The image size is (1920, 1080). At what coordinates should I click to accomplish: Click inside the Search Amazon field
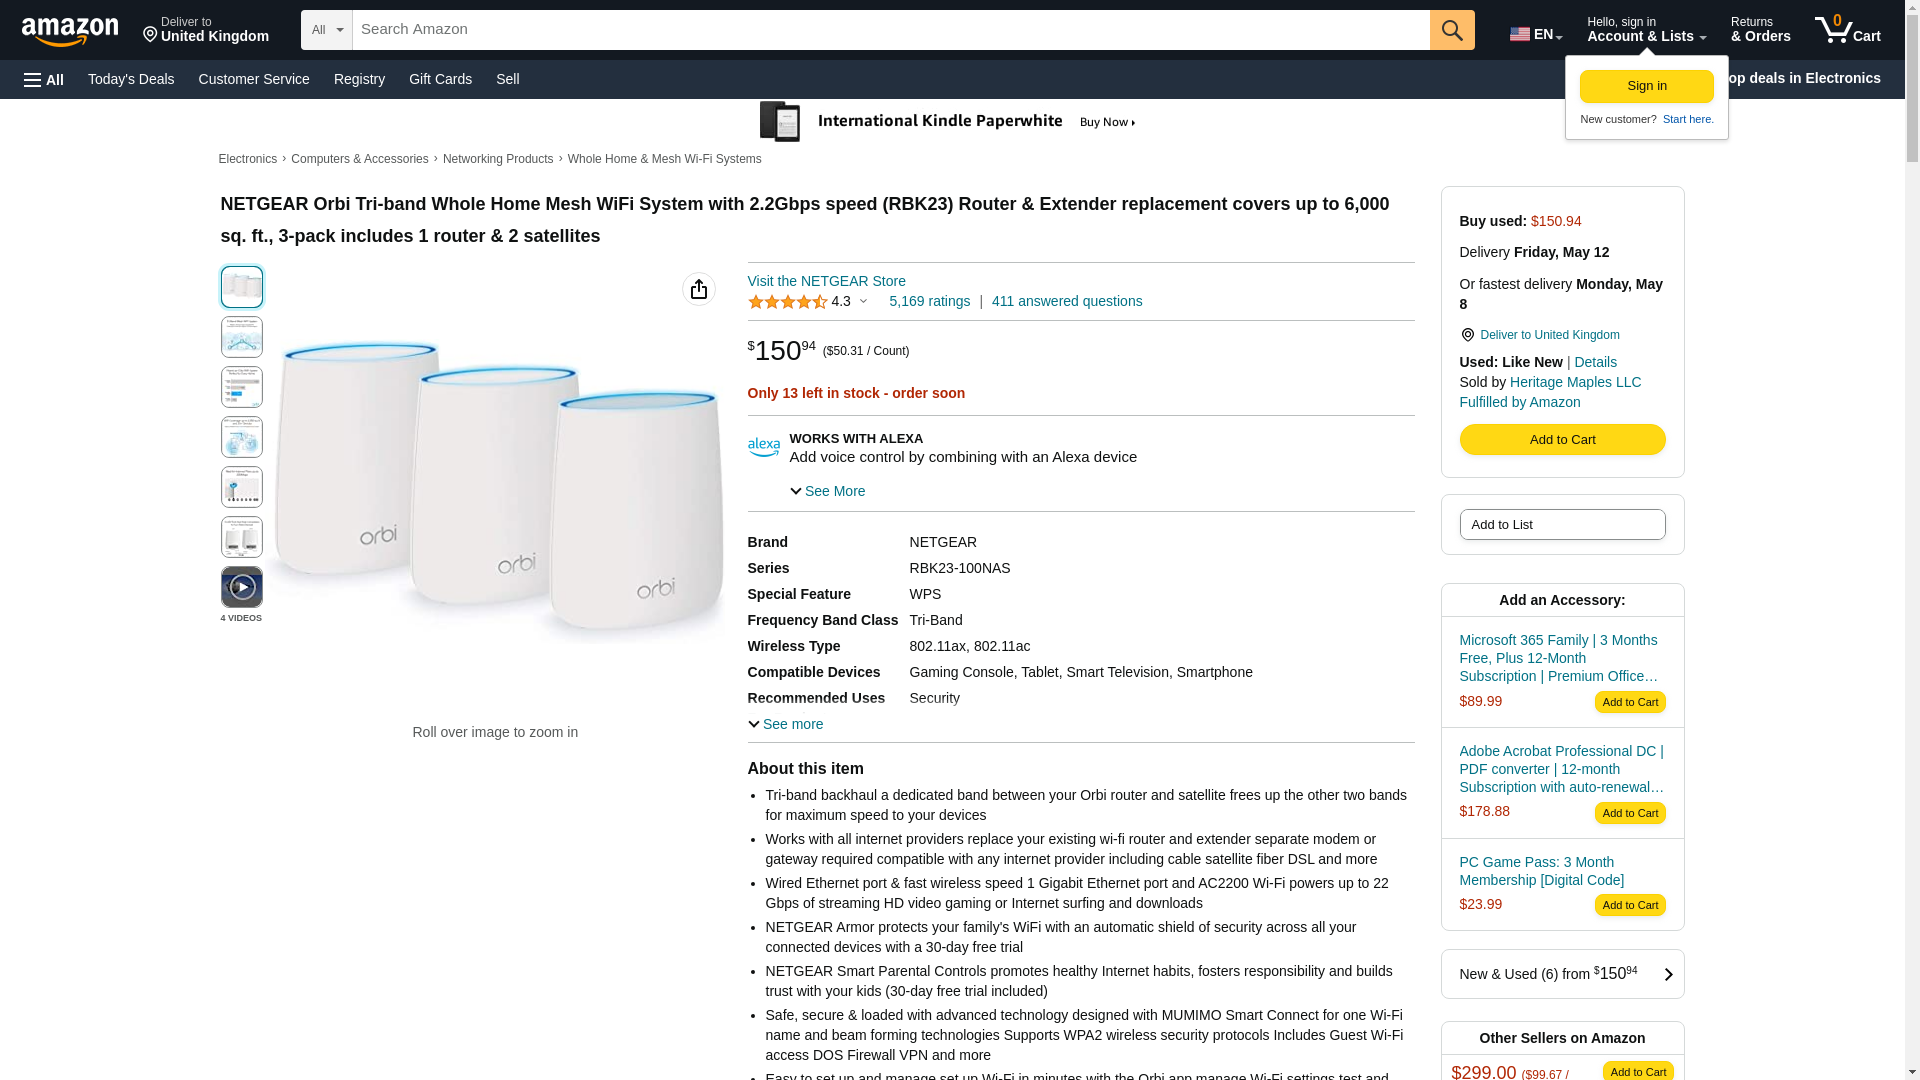click(890, 30)
